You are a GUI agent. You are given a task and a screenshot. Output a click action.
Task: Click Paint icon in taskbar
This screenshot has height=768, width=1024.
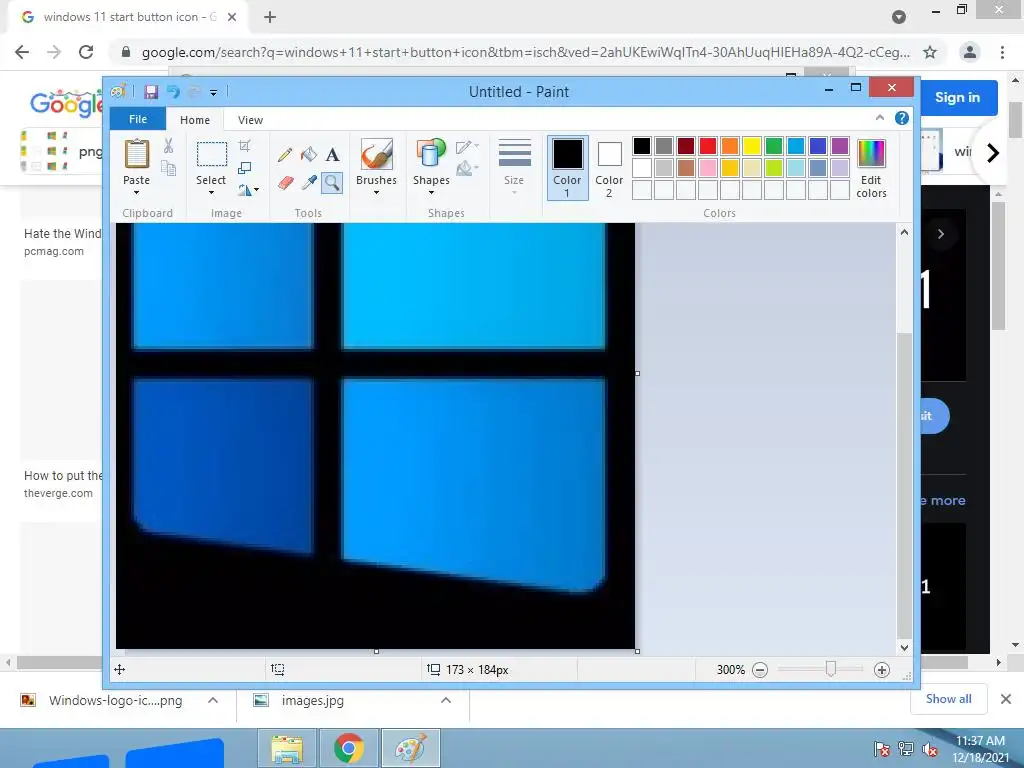411,748
